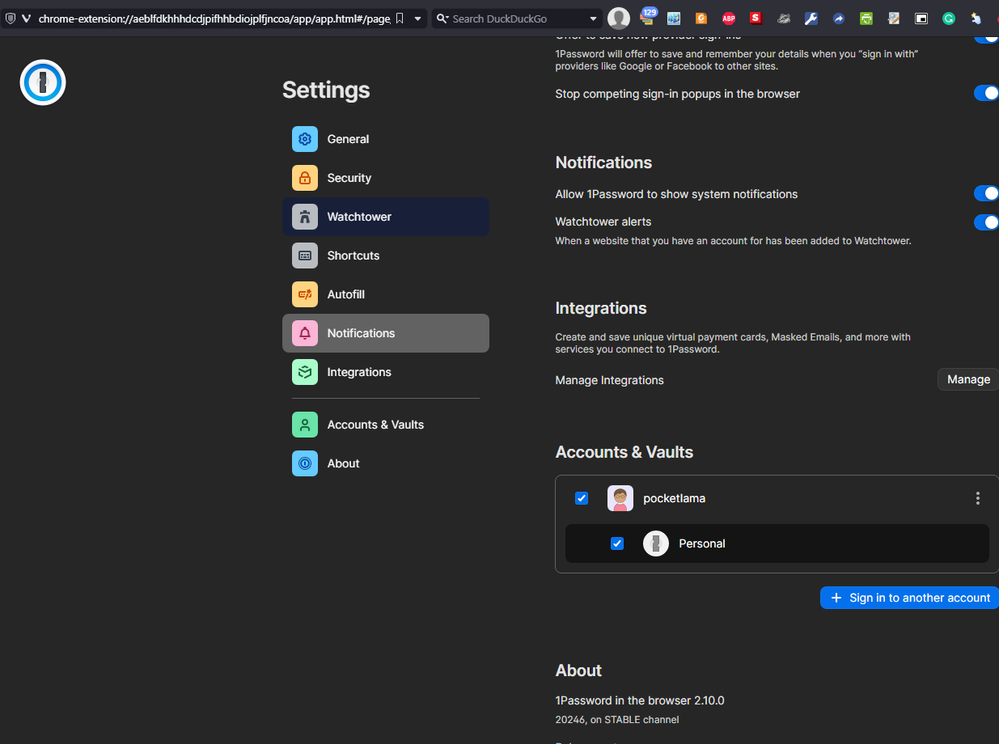Select Integrations in settings sidebar
Screen dimensions: 999x744
click(x=385, y=372)
